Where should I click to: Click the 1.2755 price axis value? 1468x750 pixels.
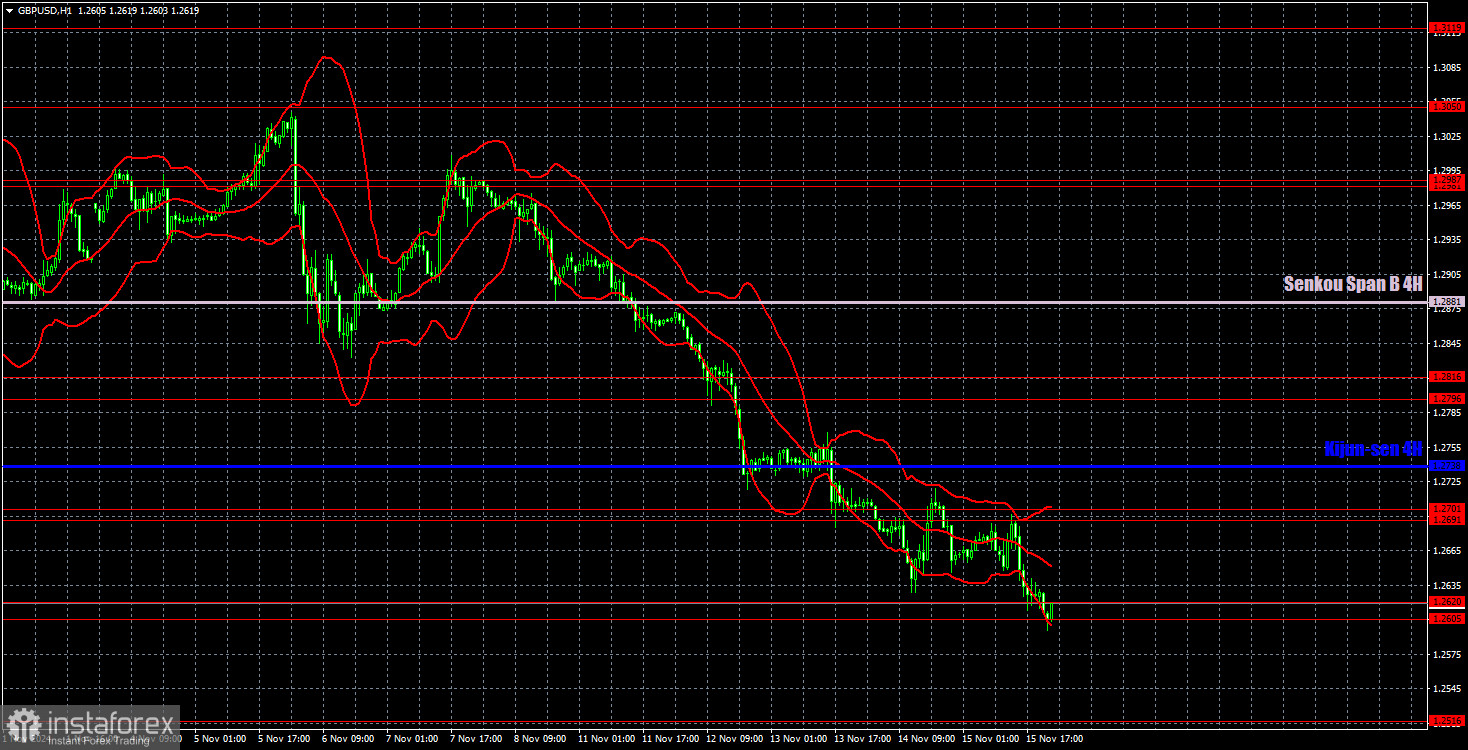(x=1447, y=446)
